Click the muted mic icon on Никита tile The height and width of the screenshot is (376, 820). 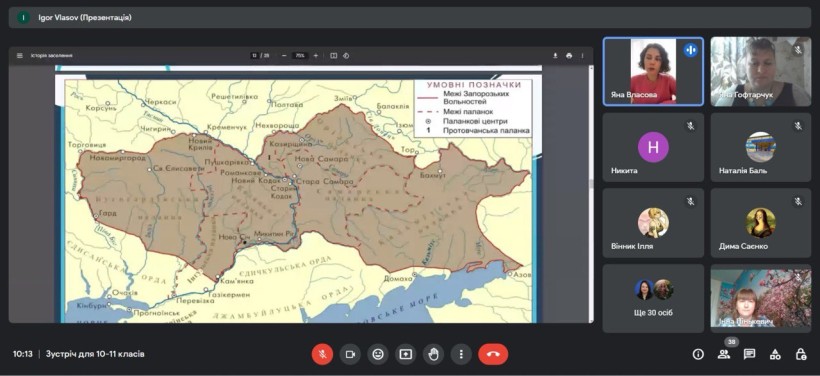point(690,126)
